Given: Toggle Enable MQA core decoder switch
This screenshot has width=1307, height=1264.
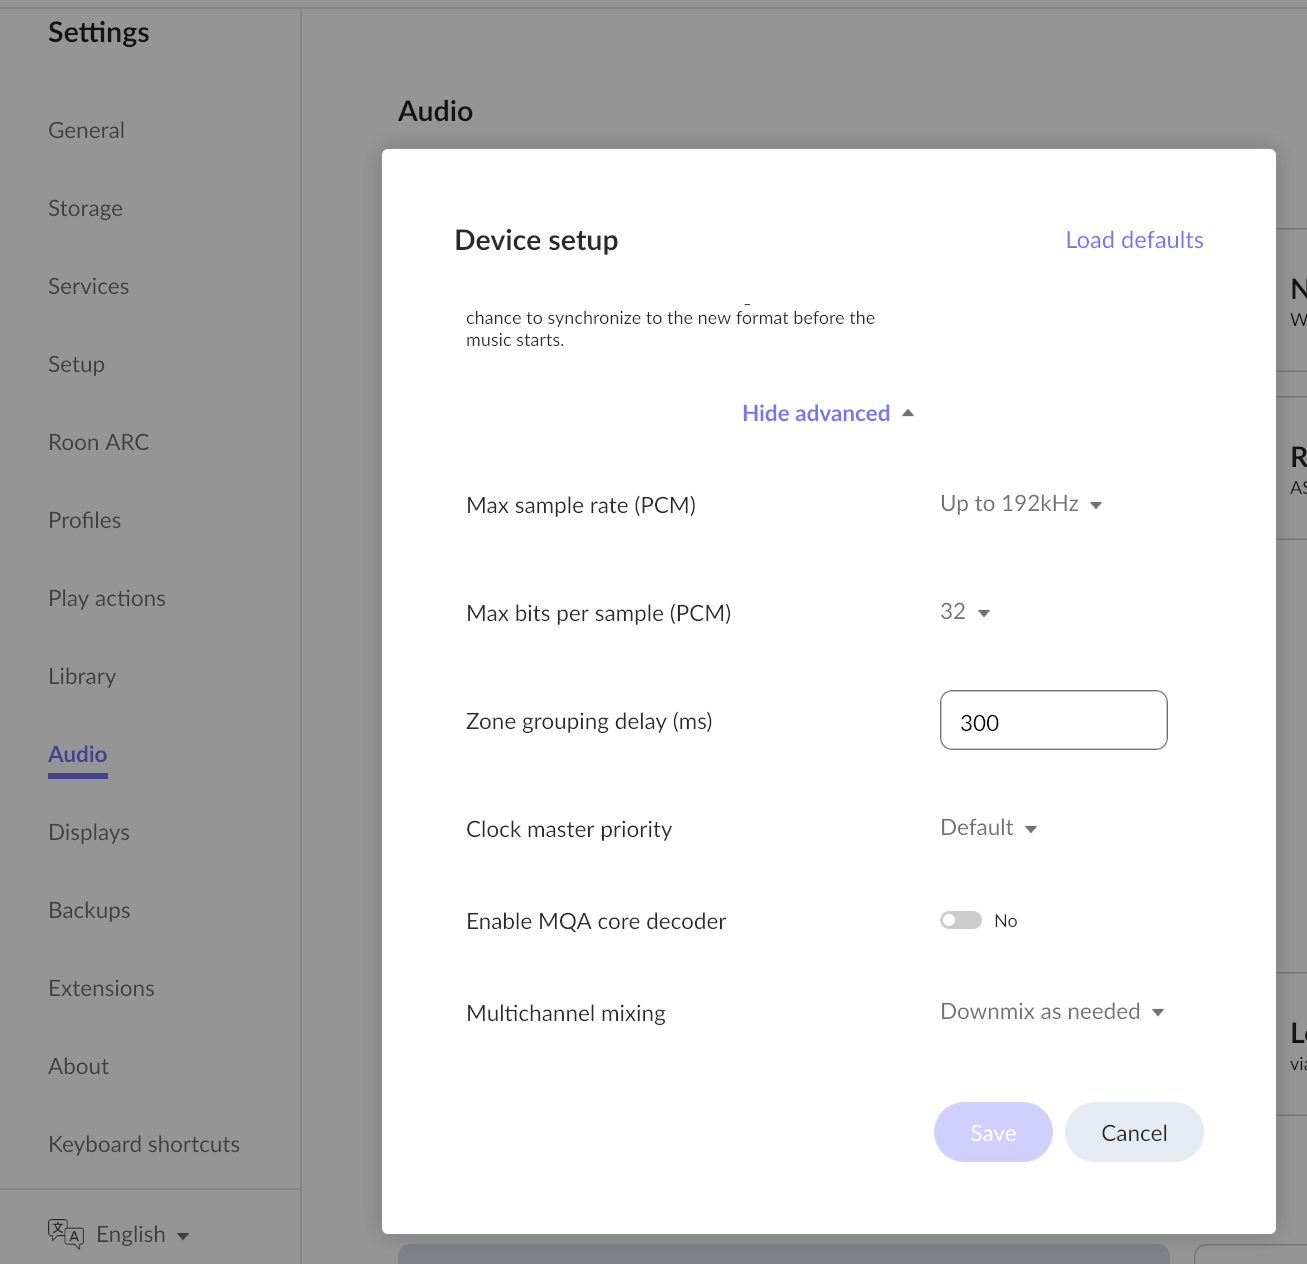Looking at the screenshot, I should [x=960, y=921].
